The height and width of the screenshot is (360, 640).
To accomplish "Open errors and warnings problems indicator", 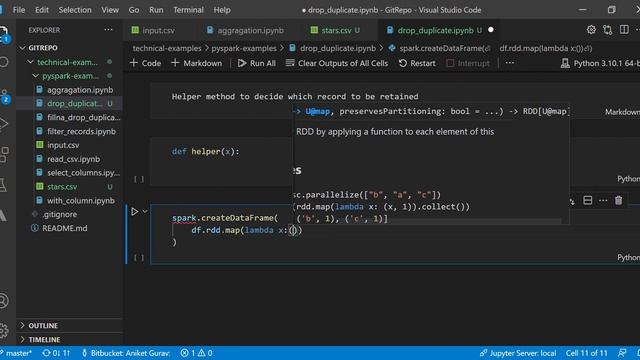I will tap(197, 353).
